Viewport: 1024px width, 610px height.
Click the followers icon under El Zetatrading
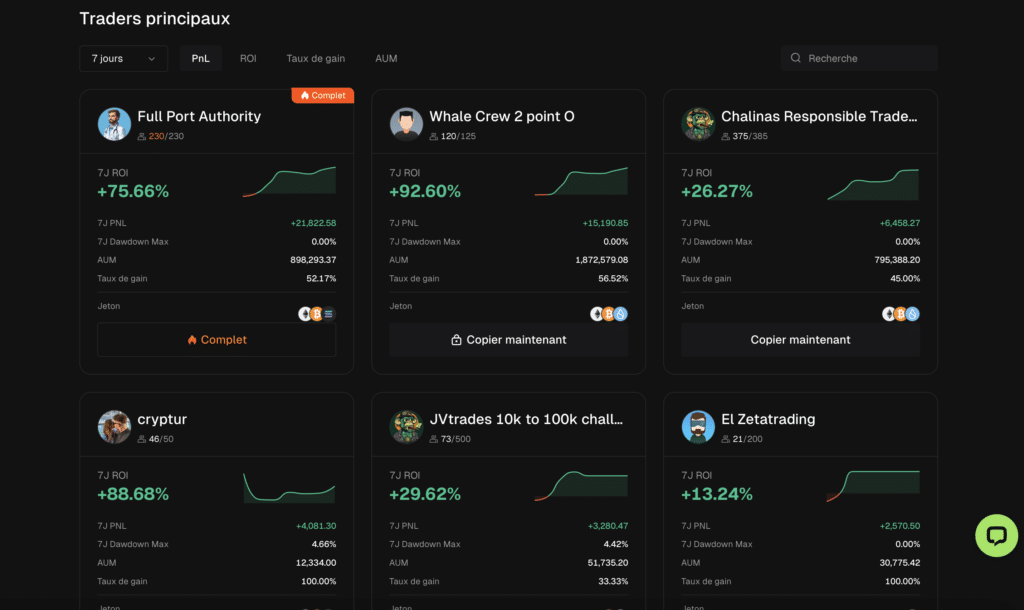[726, 440]
